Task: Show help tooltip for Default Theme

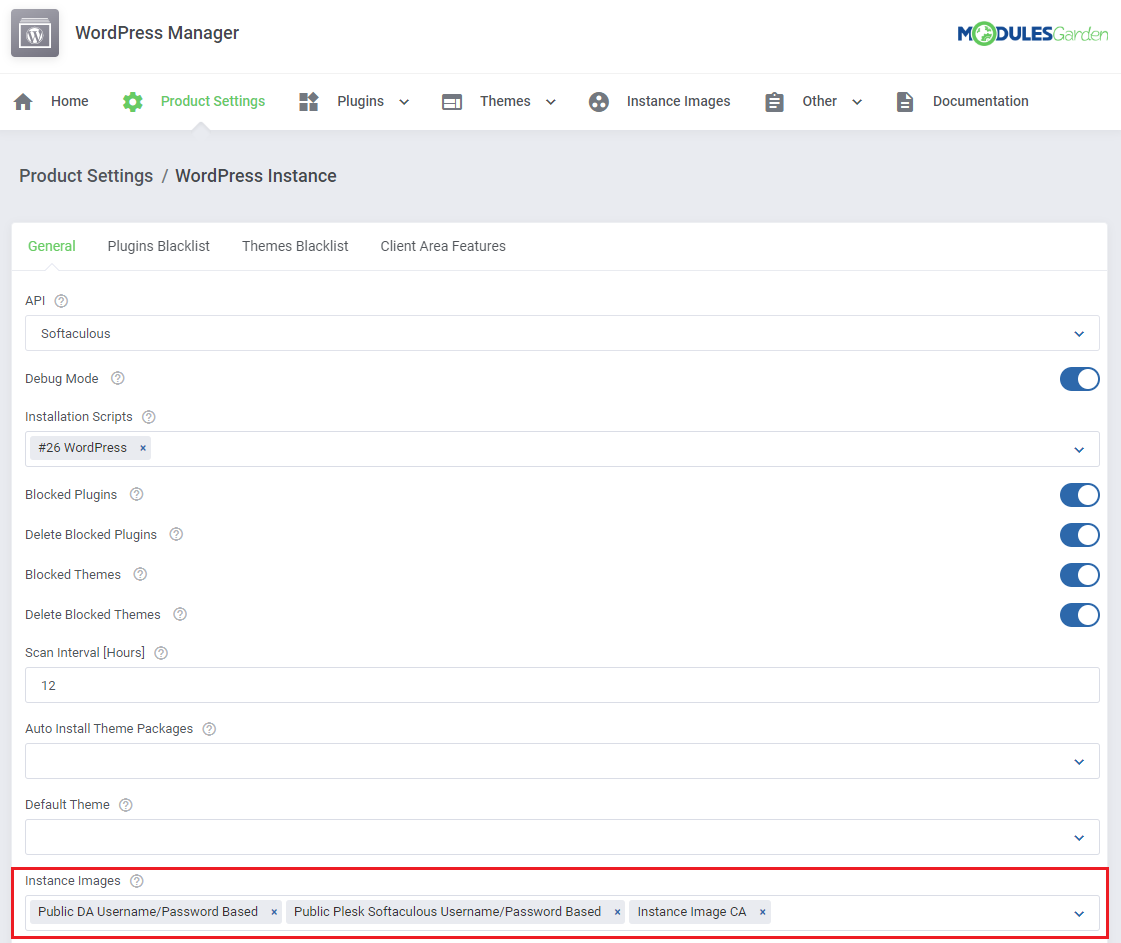Action: point(126,805)
